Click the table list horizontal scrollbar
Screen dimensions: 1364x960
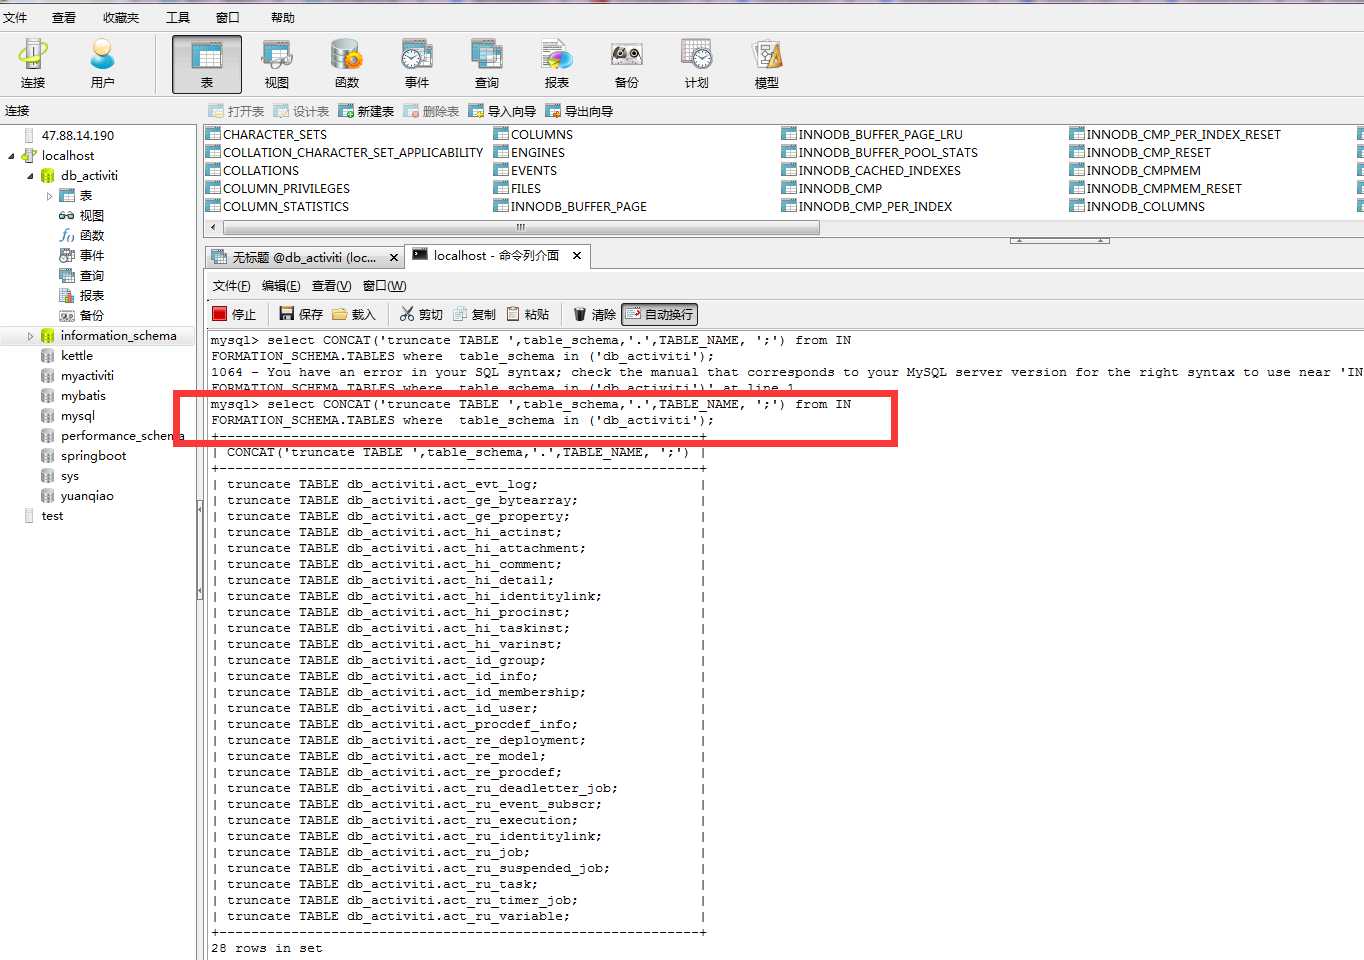[x=520, y=228]
